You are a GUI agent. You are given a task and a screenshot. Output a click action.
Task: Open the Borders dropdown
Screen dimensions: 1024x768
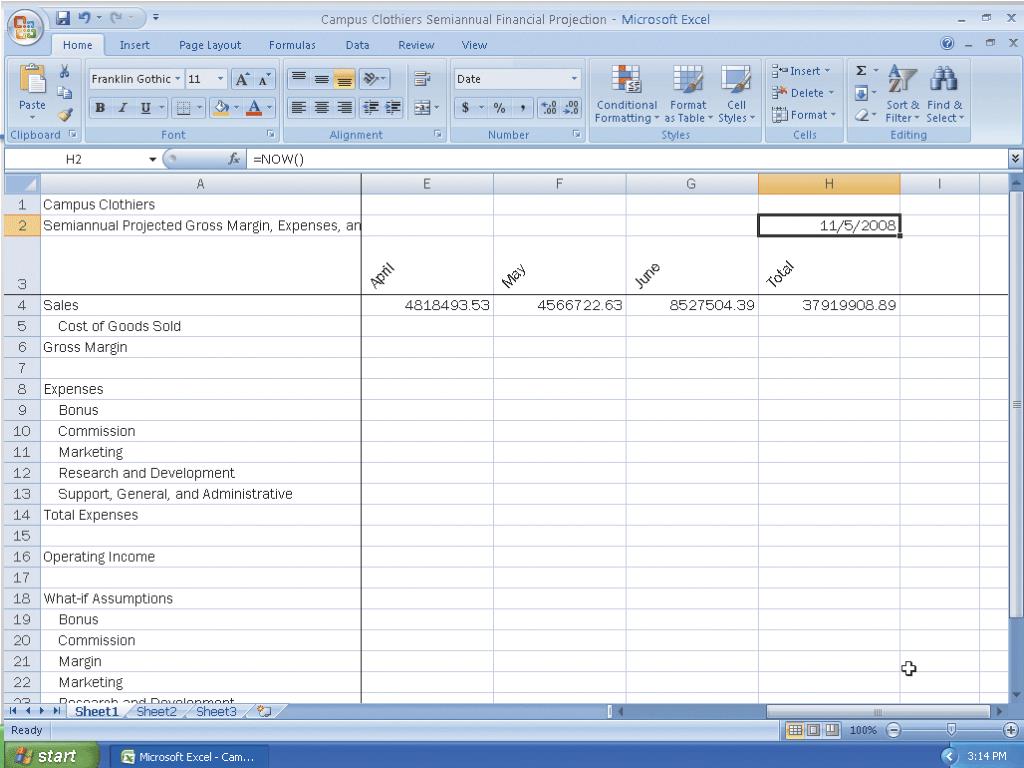(200, 107)
